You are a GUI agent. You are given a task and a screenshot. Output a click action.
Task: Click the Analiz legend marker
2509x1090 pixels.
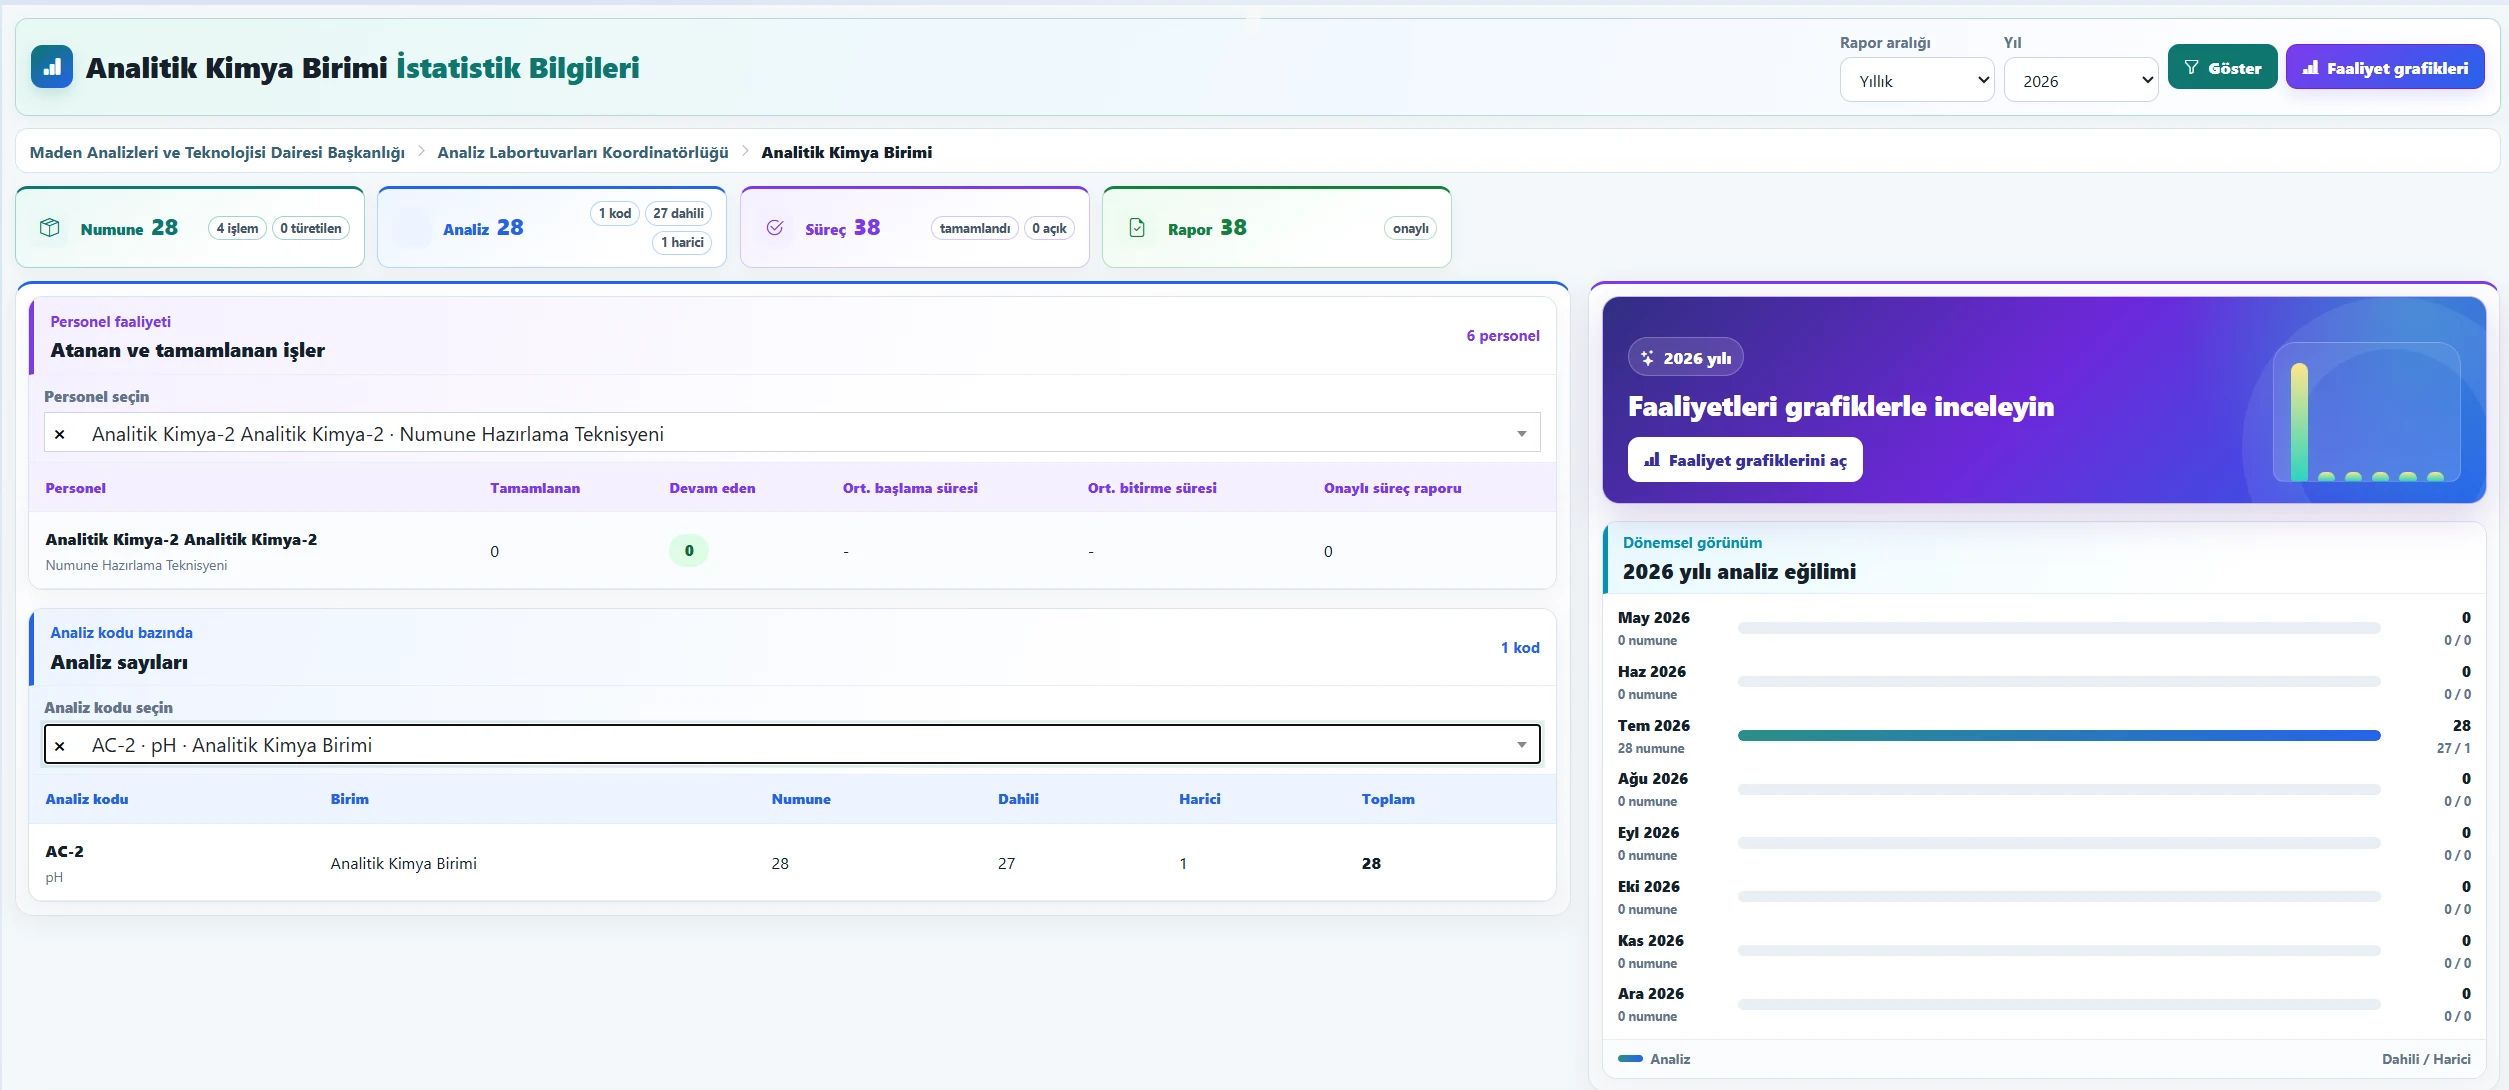pos(1630,1058)
